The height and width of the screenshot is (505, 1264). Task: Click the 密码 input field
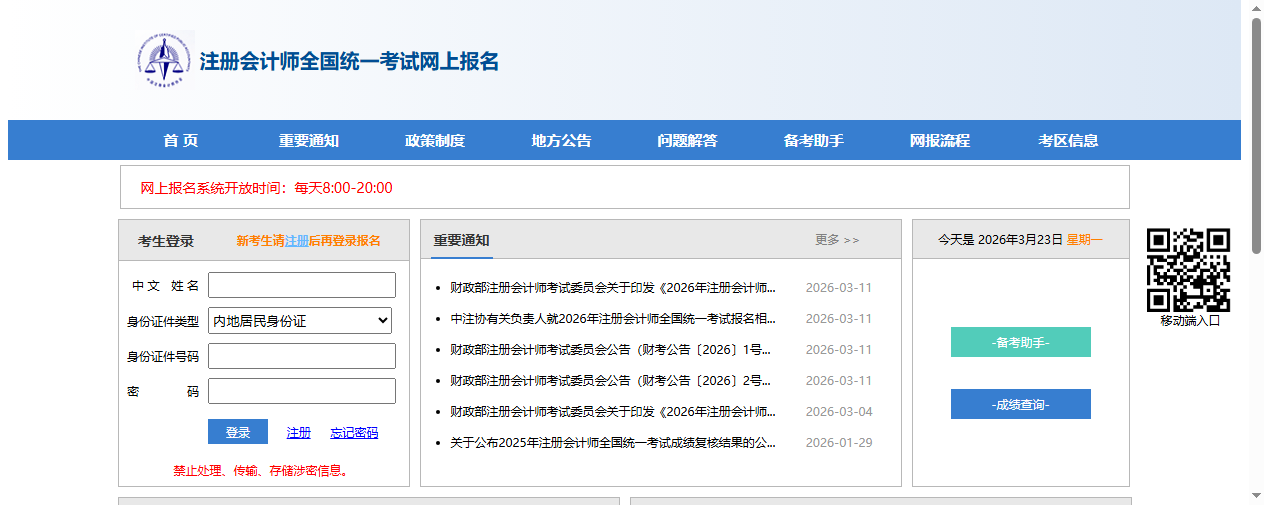tap(302, 391)
